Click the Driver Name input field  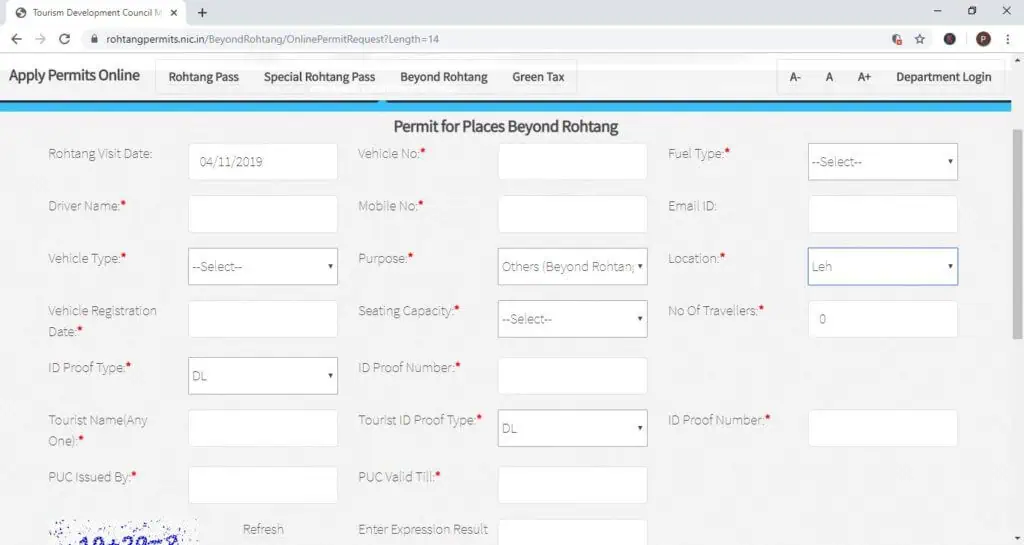263,213
